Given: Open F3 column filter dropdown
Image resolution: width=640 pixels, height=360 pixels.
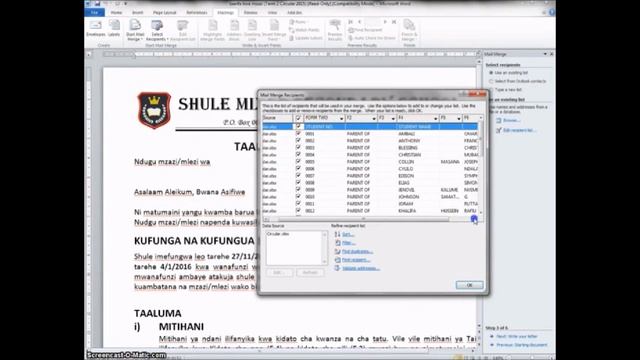Looking at the screenshot, I should point(393,118).
